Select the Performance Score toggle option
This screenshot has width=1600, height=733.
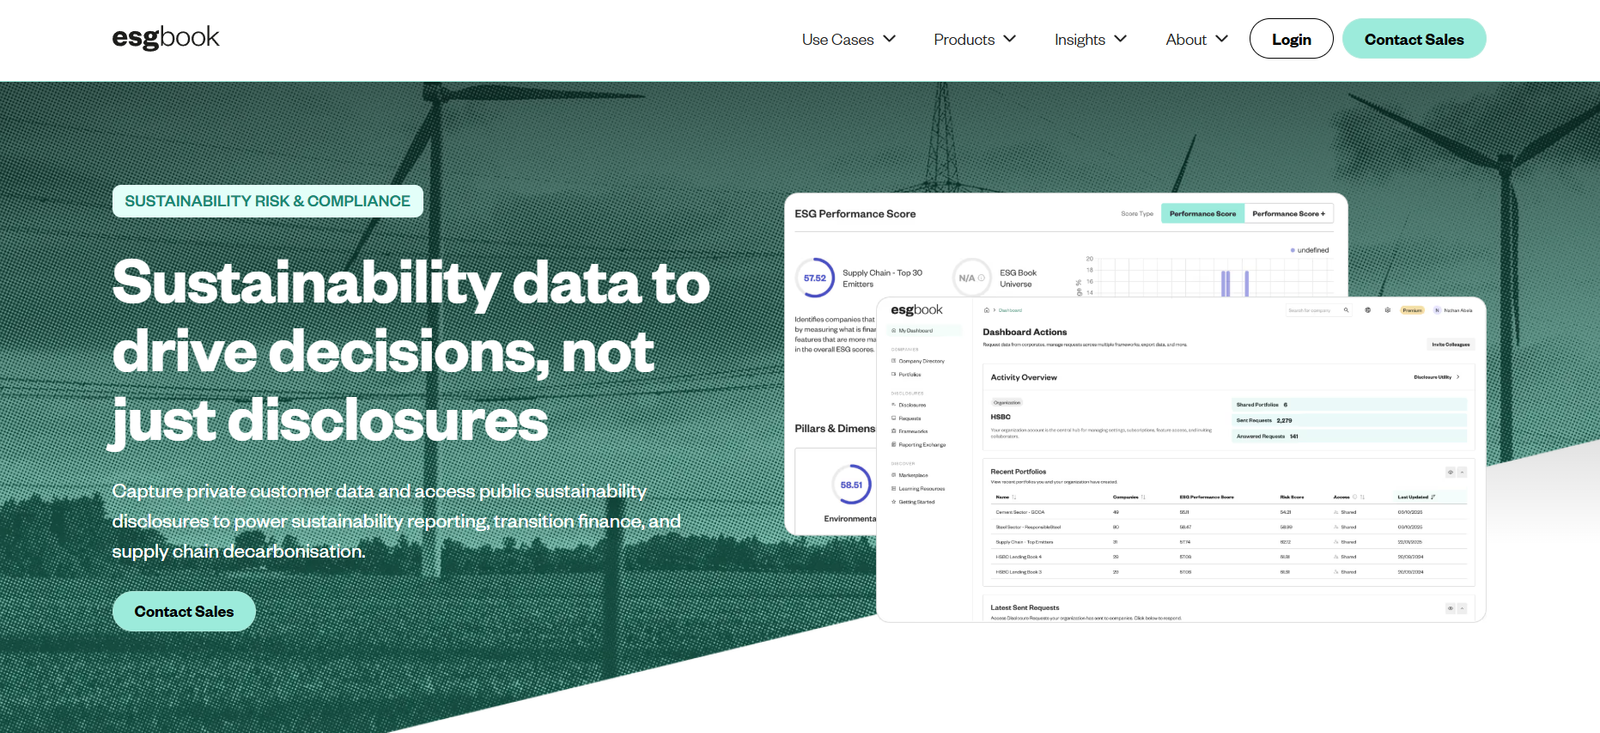1202,213
